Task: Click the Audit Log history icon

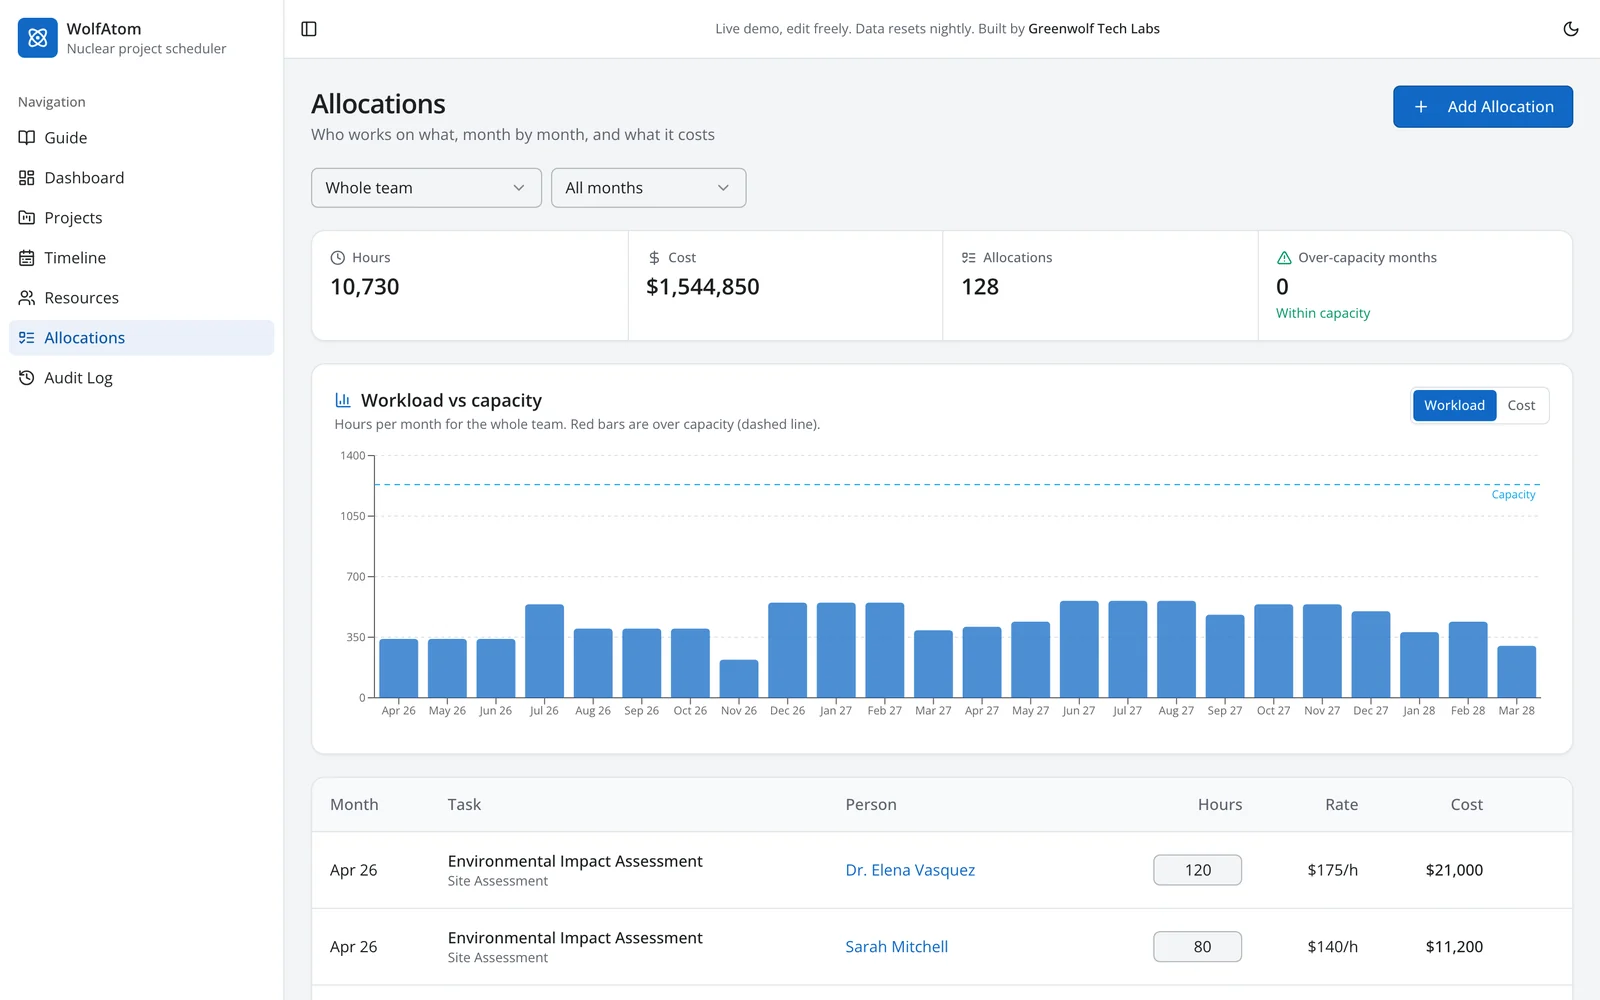Action: click(27, 378)
